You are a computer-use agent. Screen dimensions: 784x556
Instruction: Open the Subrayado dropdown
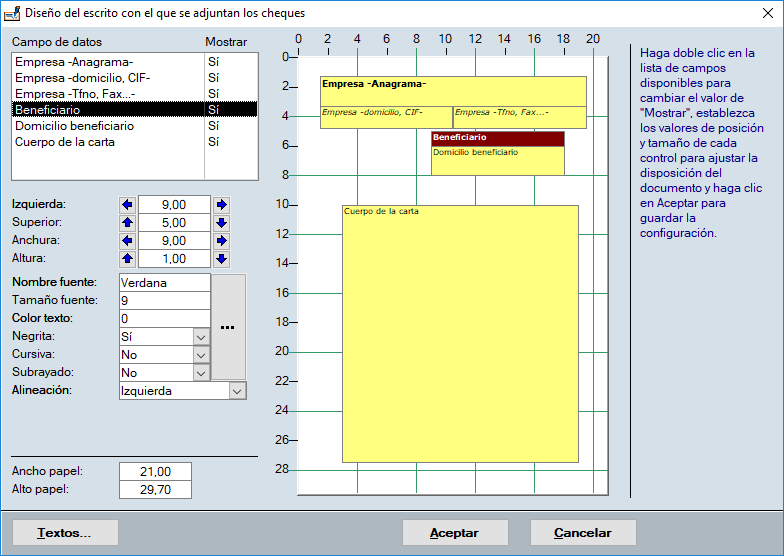point(200,373)
